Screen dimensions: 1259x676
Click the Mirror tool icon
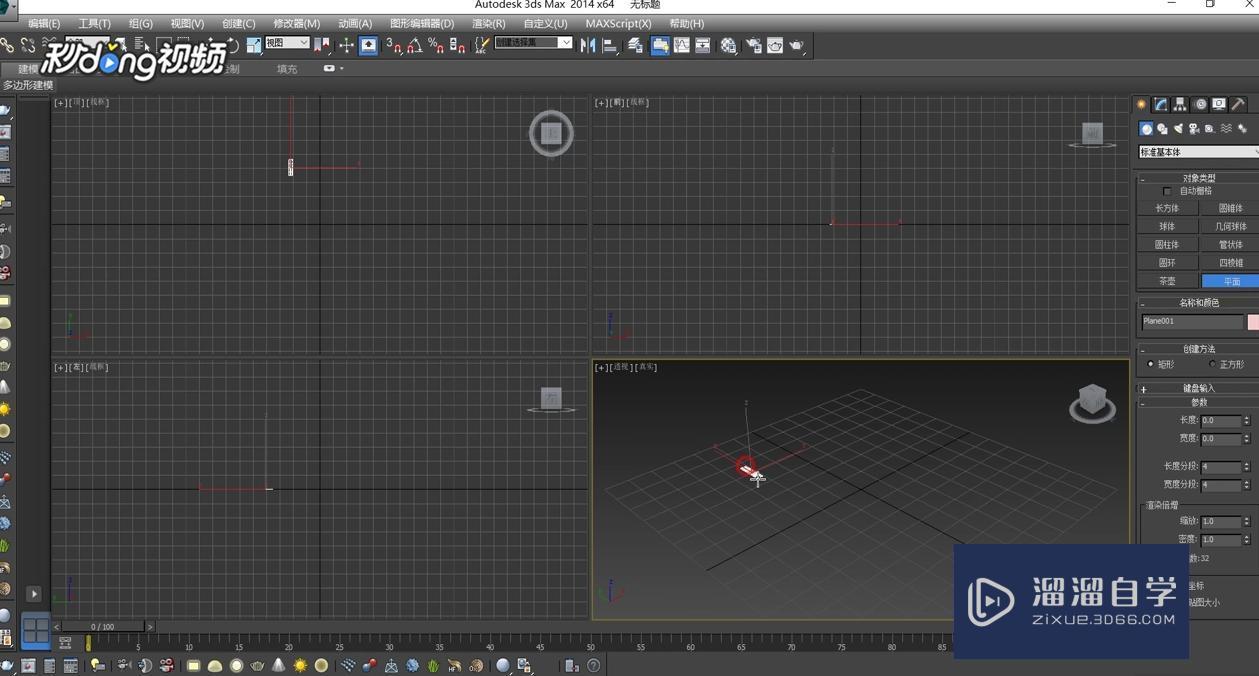click(588, 45)
